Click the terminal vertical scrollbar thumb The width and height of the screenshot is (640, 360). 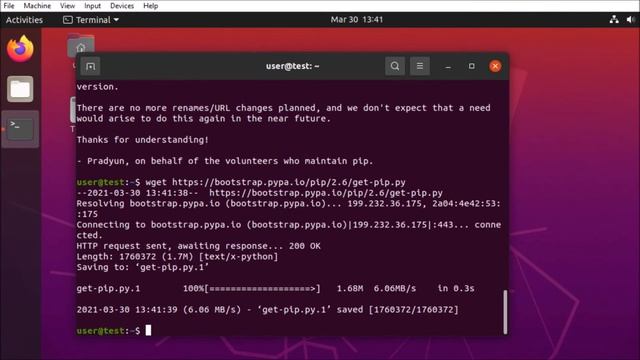click(x=505, y=312)
